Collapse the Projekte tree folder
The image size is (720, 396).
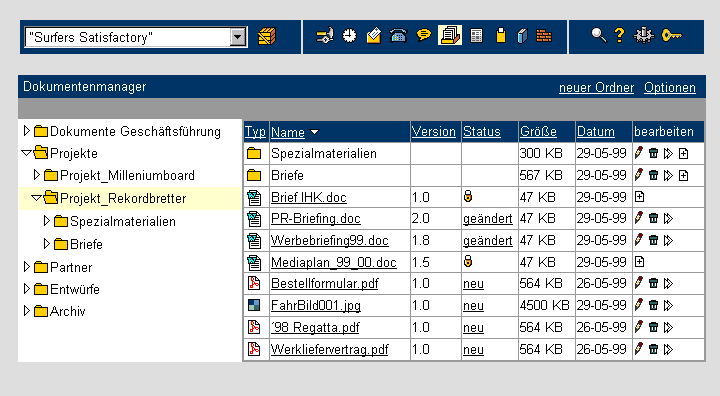pyautogui.click(x=27, y=153)
